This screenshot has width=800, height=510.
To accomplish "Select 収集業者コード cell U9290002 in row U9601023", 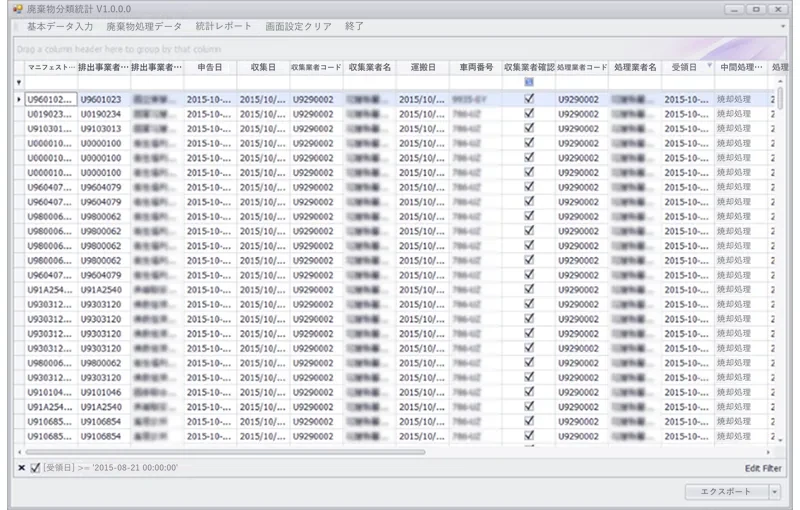I will tap(316, 99).
